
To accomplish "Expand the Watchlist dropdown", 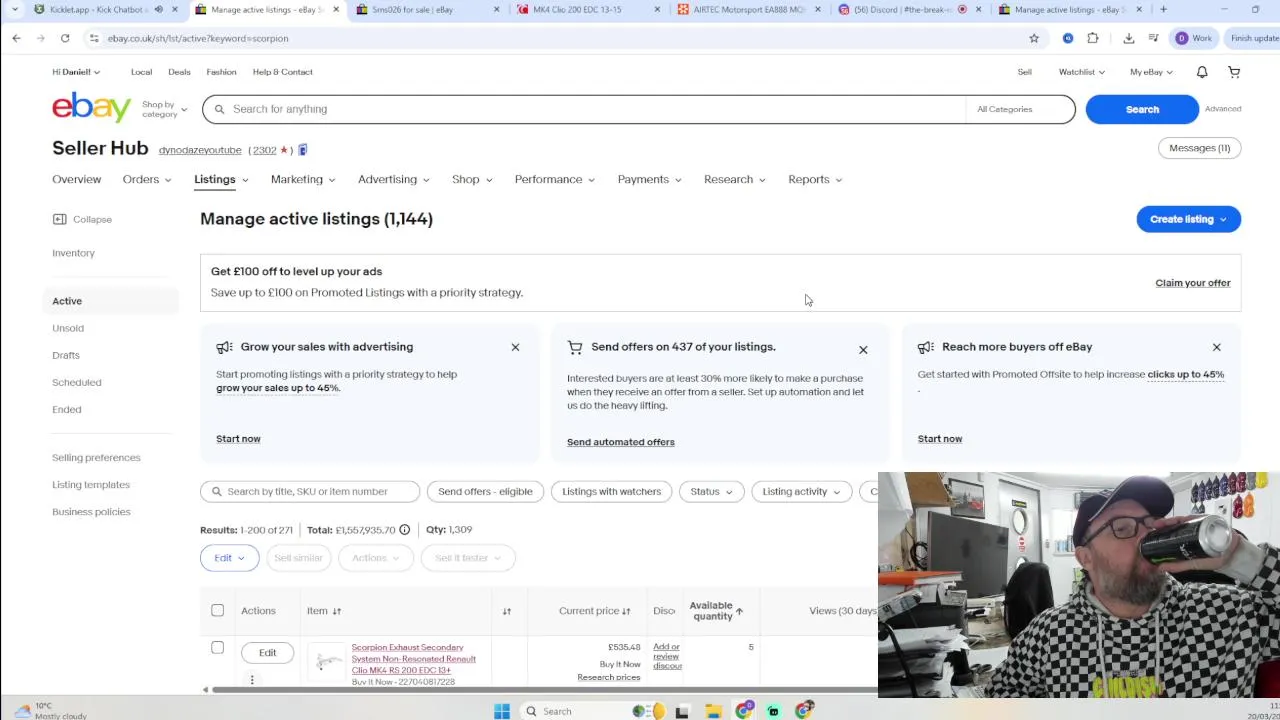I will [1082, 72].
